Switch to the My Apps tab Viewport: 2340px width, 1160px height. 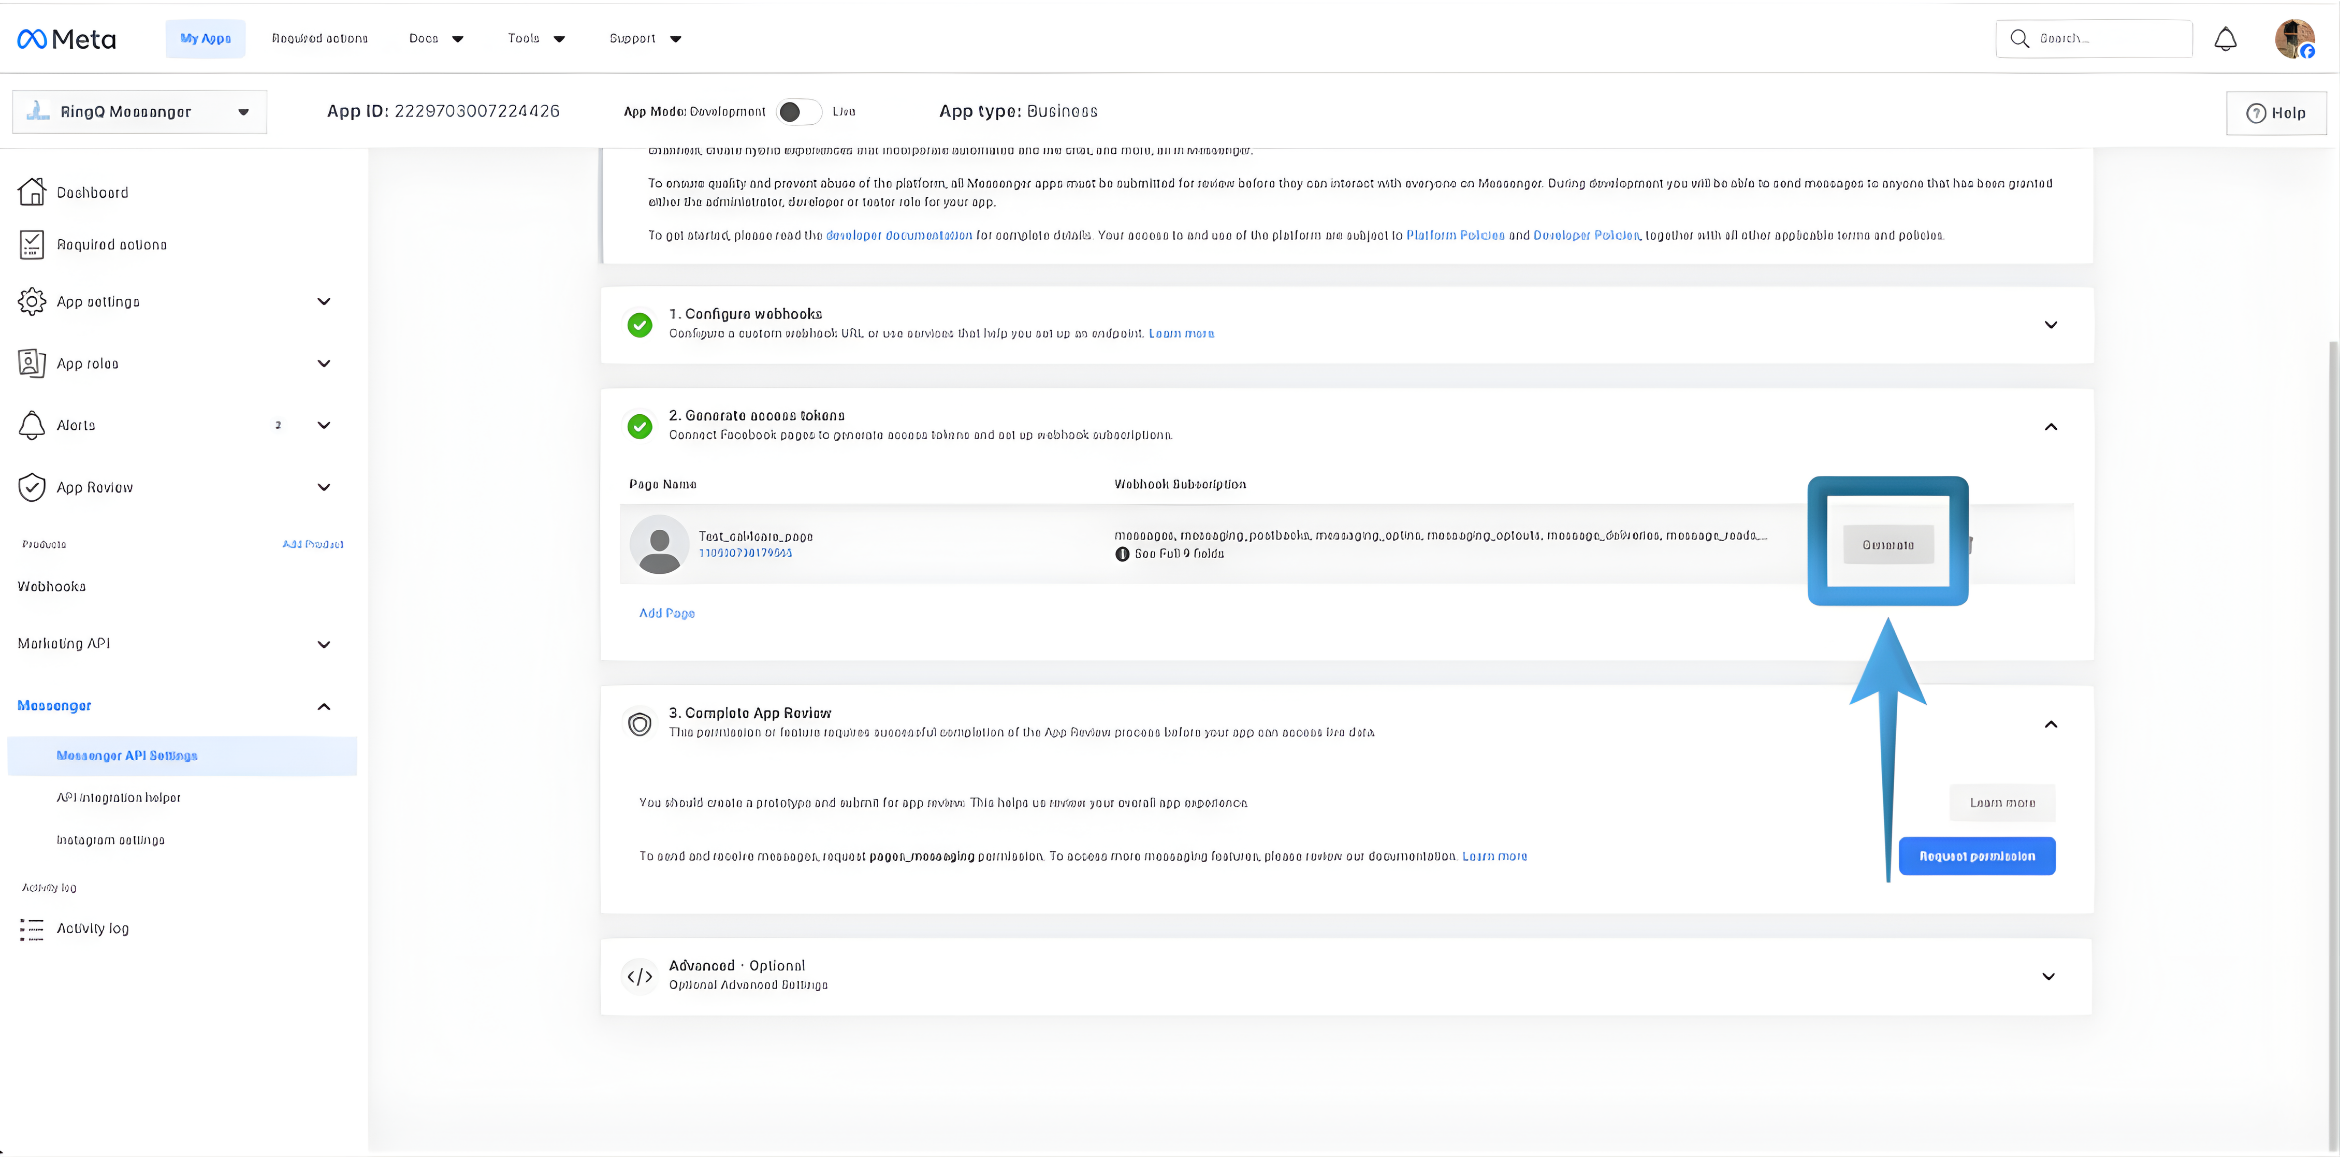pyautogui.click(x=204, y=38)
